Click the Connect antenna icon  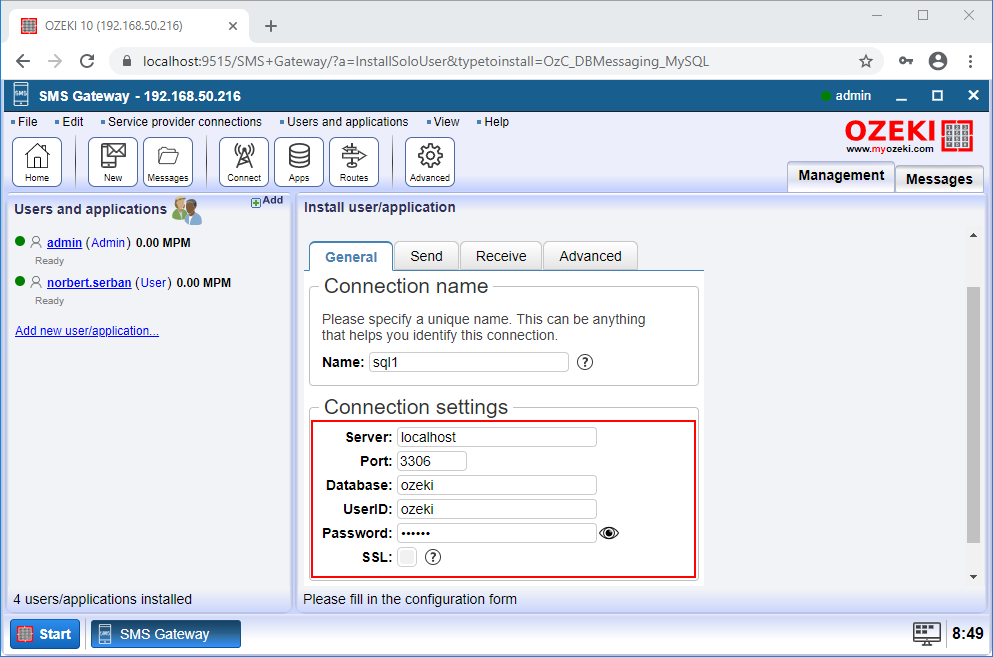click(243, 160)
